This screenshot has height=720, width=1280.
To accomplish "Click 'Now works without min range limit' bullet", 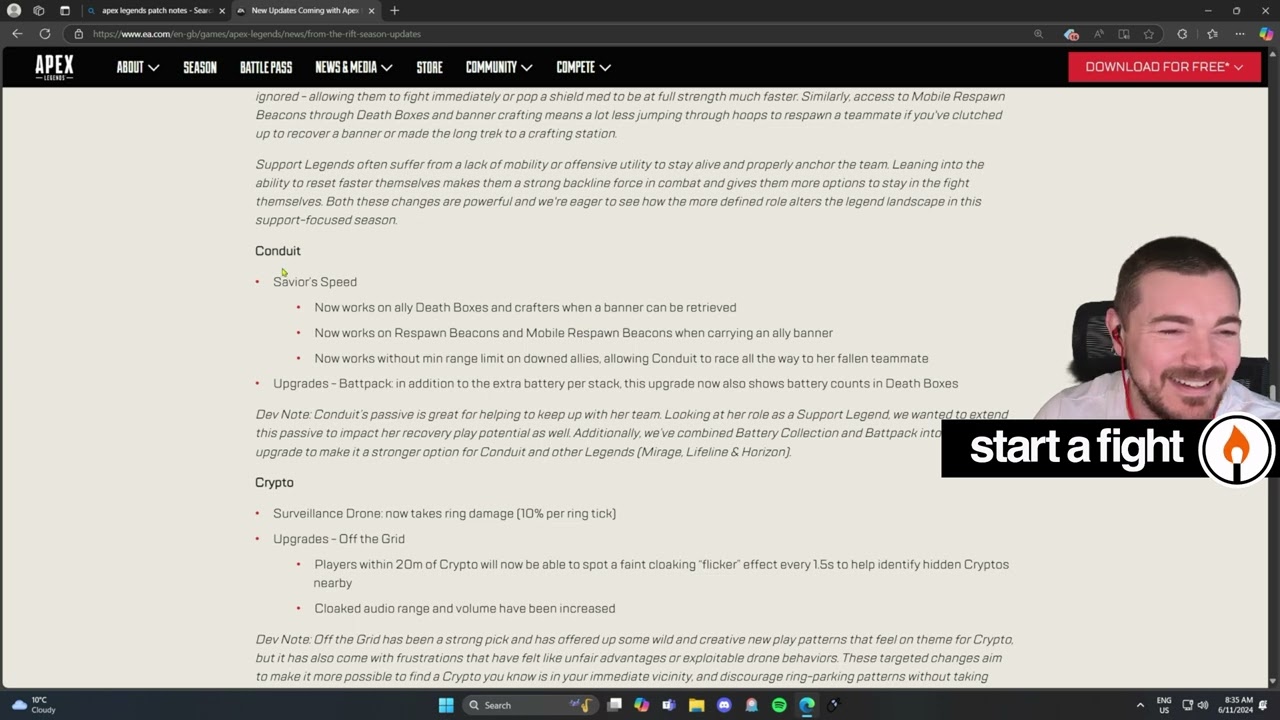I will [621, 359].
